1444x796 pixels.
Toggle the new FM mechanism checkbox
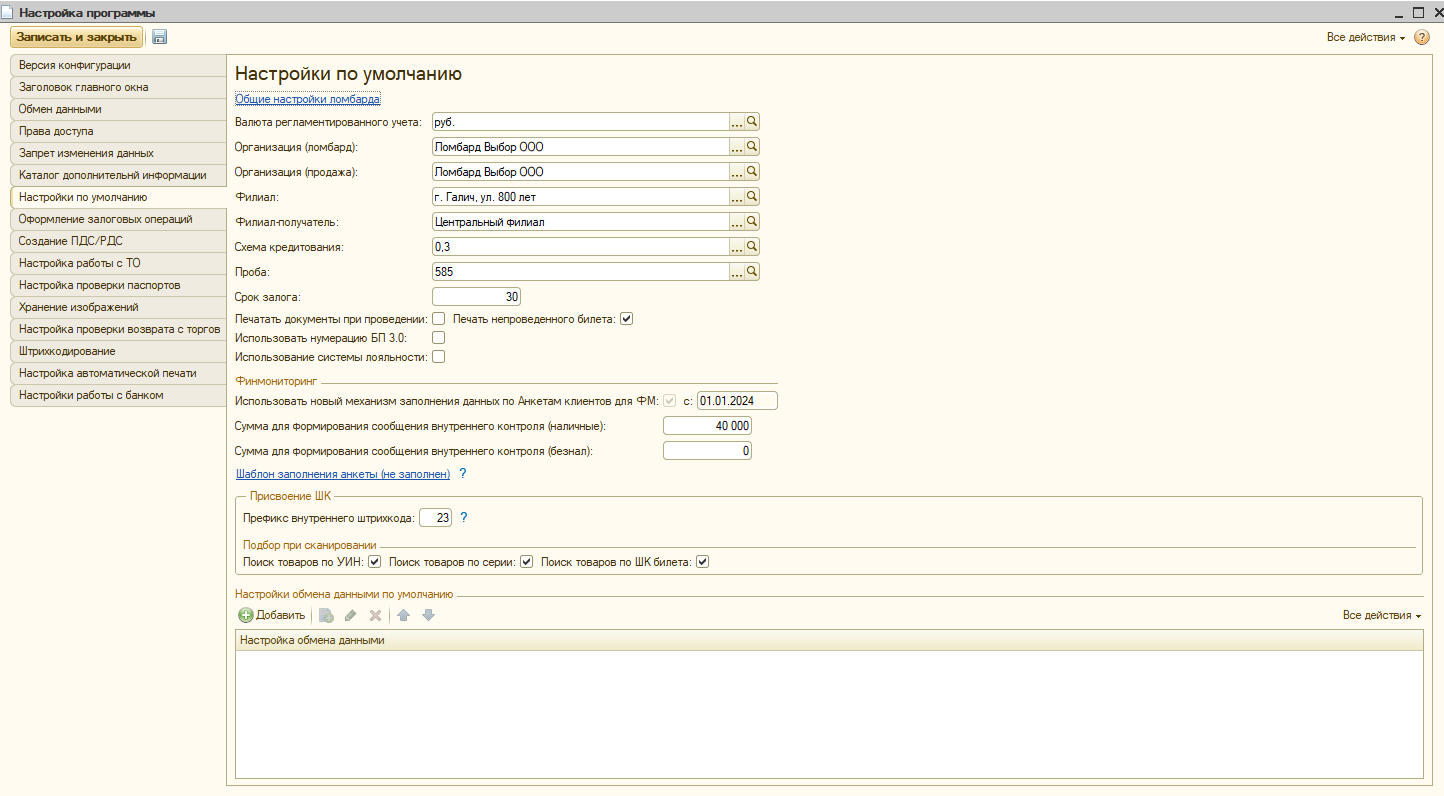[670, 401]
